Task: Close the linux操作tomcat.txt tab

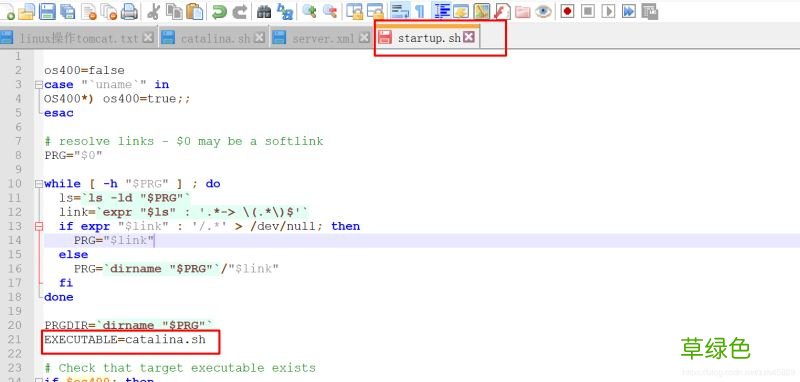Action: 148,37
